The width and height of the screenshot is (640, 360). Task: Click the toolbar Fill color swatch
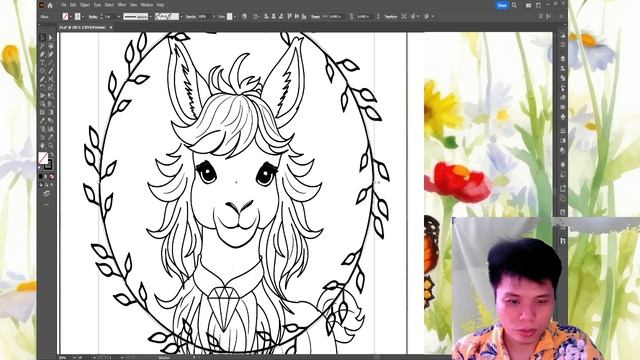coord(43,158)
